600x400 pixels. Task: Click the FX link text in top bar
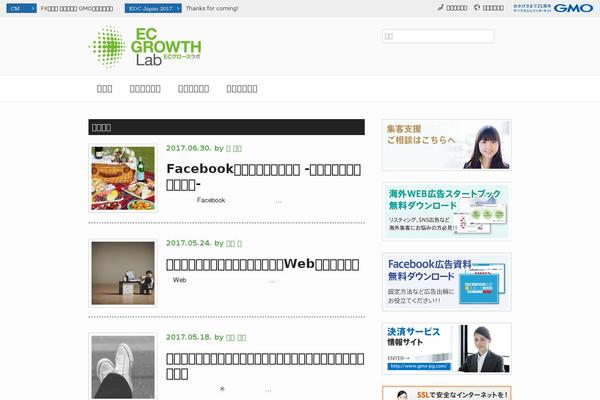tap(77, 8)
